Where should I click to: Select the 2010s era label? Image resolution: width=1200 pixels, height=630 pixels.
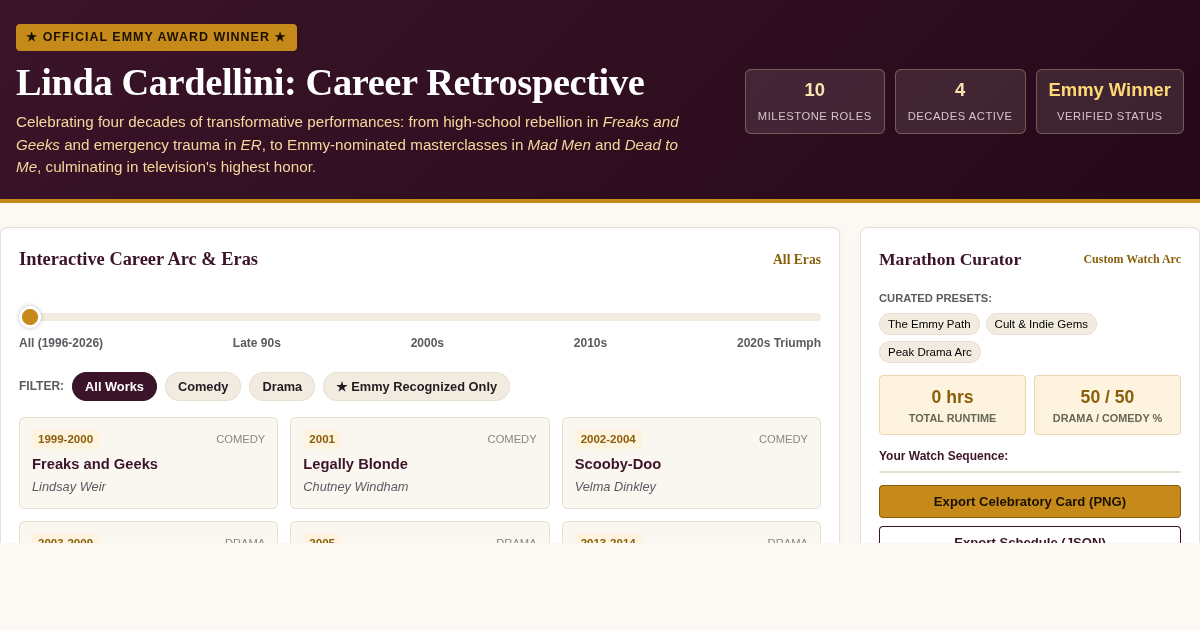590,343
